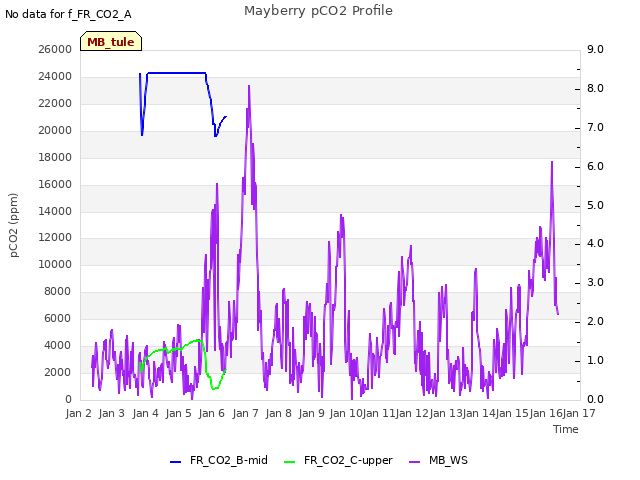
Task: Click the Time axis label
Action: point(566,429)
